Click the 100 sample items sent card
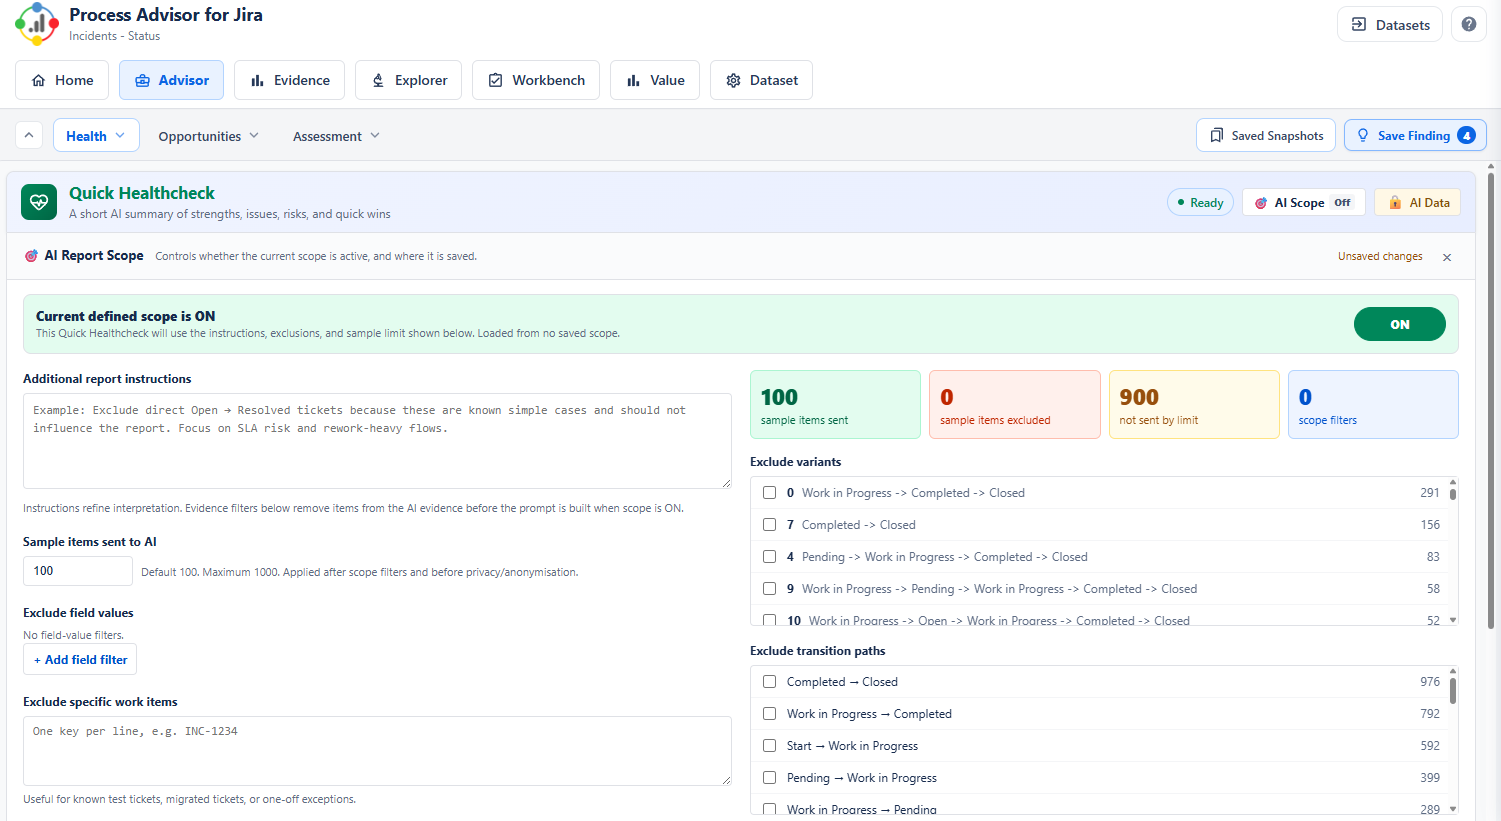The height and width of the screenshot is (821, 1501). click(x=835, y=404)
